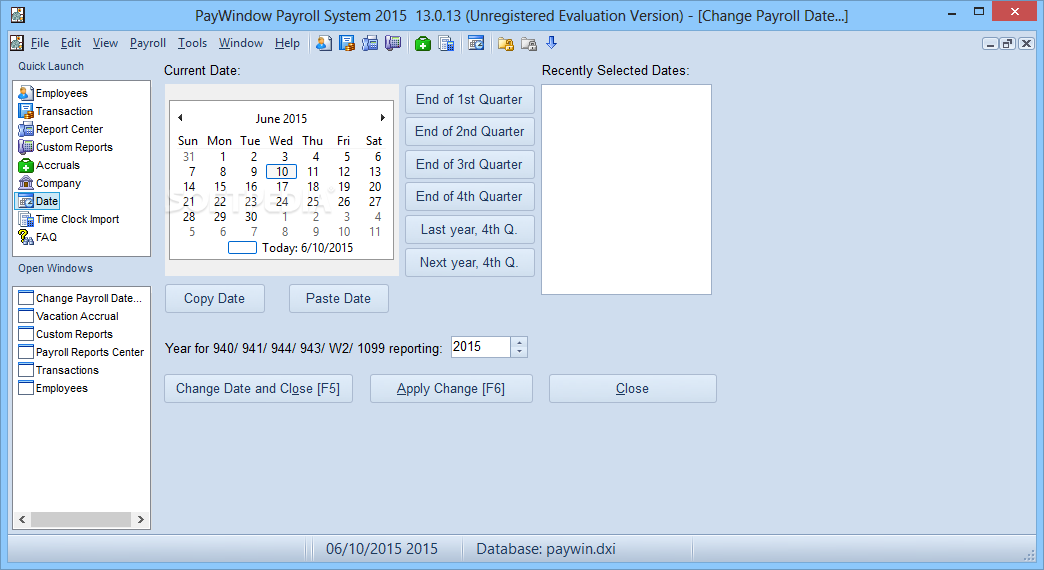Click End of 3rd Quarter button
Image resolution: width=1044 pixels, height=570 pixels.
[469, 164]
